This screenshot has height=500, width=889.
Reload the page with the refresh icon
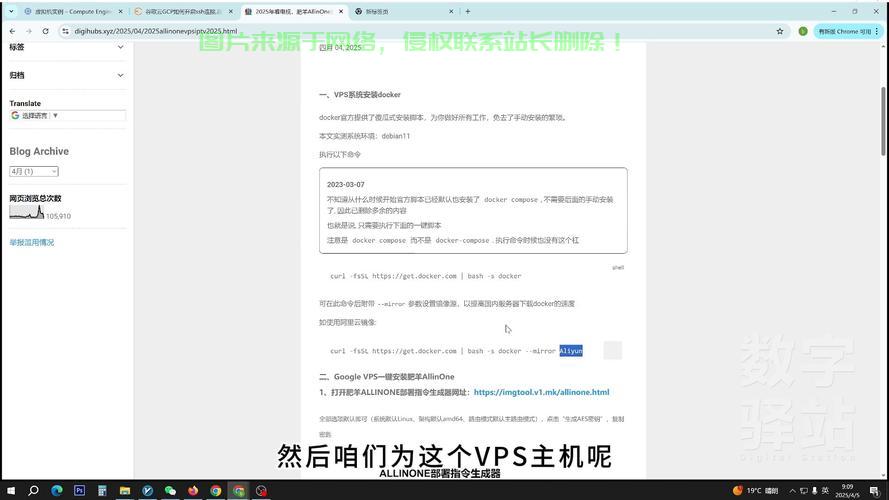pyautogui.click(x=45, y=31)
